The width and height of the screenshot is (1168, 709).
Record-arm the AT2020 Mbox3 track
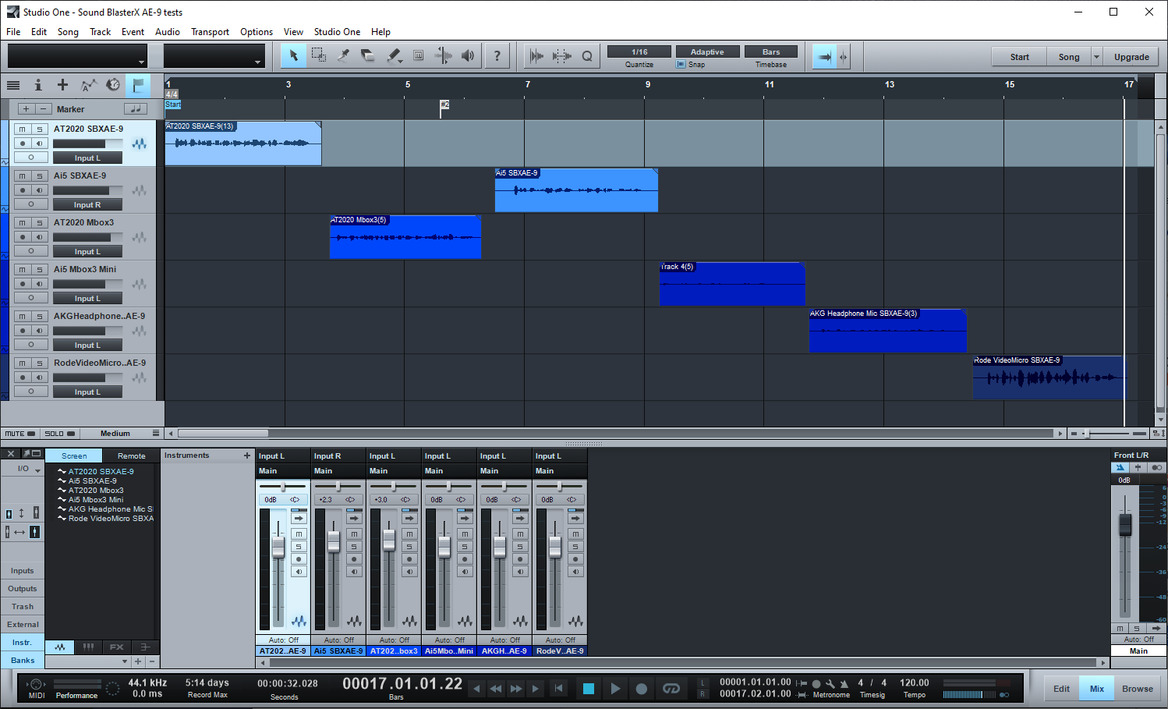point(23,237)
